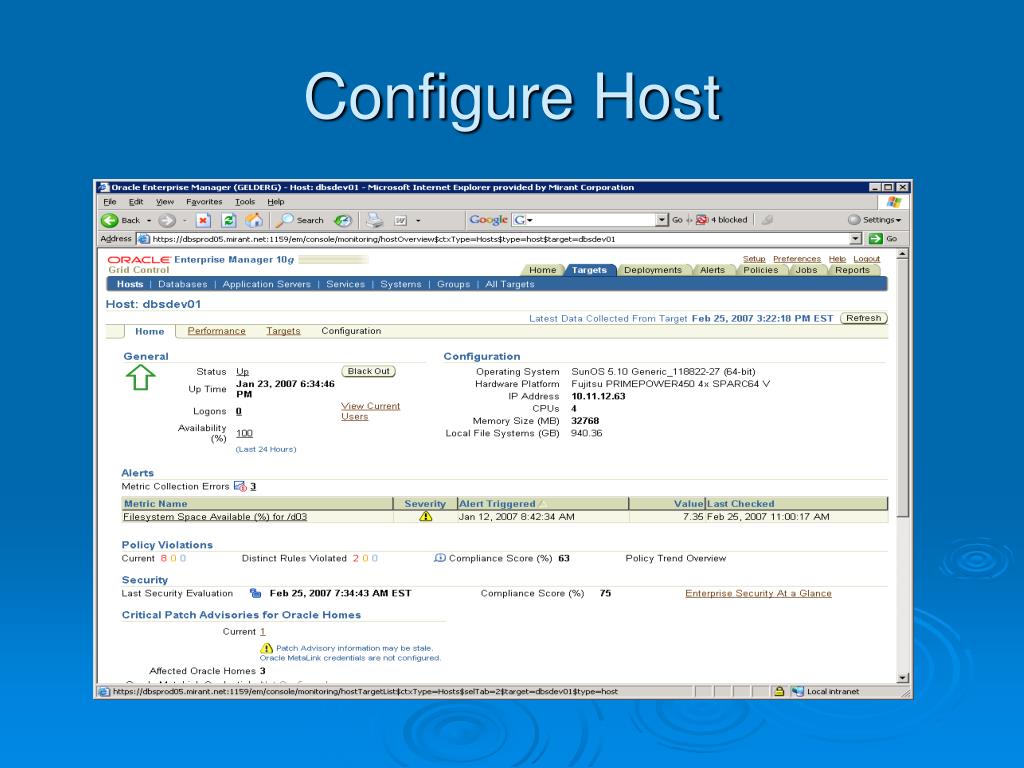Open the Performance sub-tab
Screen dimensions: 1024x768
216,331
